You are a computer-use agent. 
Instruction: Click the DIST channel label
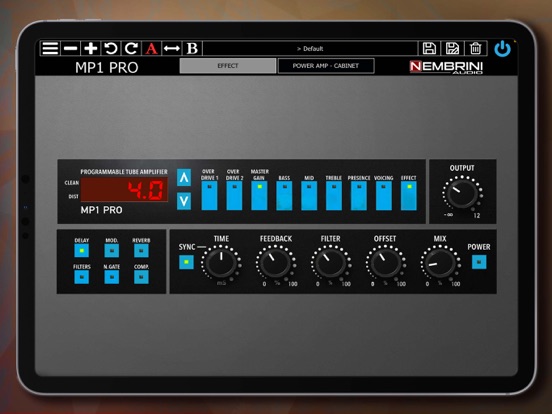(x=73, y=196)
